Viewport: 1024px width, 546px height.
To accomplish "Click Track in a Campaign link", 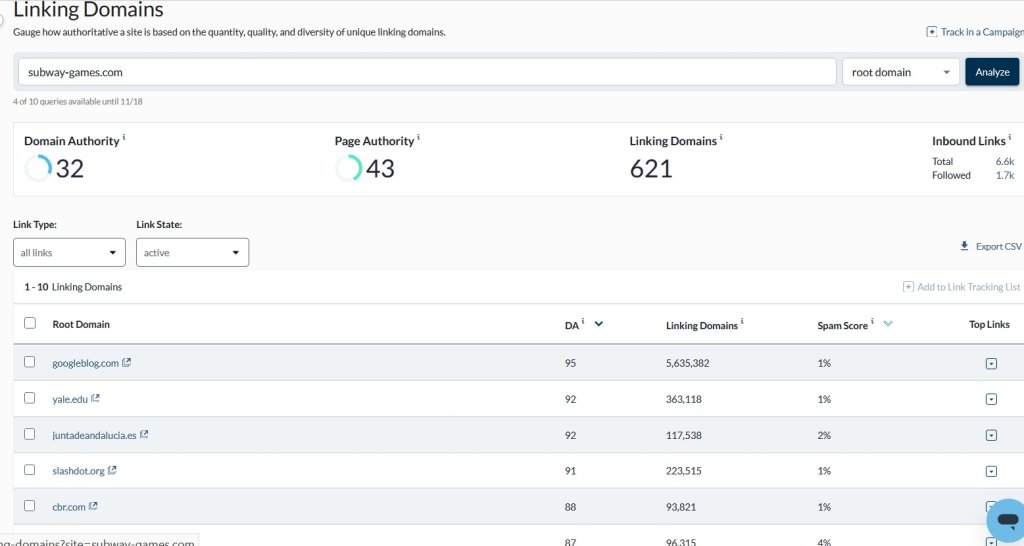I will (980, 32).
